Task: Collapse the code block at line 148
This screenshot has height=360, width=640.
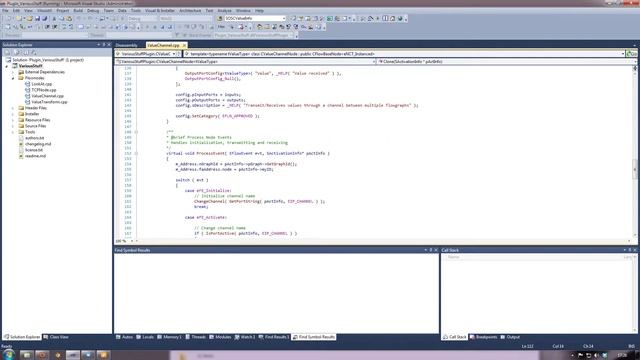Action: coord(136,132)
